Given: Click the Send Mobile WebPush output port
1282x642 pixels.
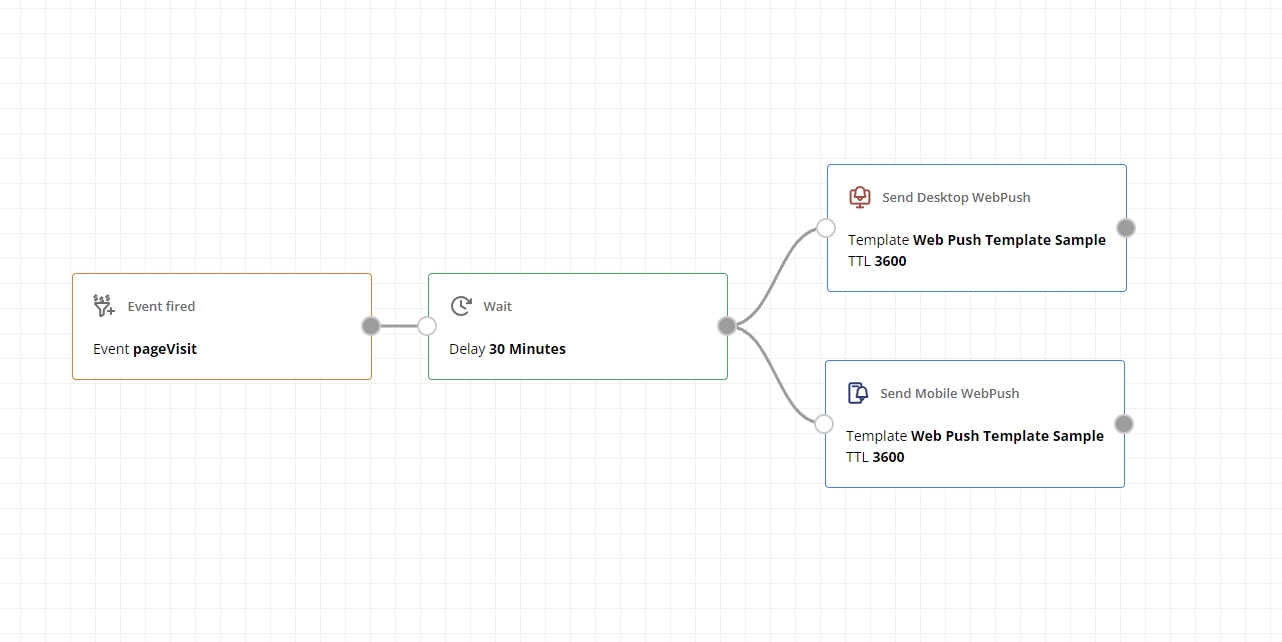Looking at the screenshot, I should (x=1124, y=424).
